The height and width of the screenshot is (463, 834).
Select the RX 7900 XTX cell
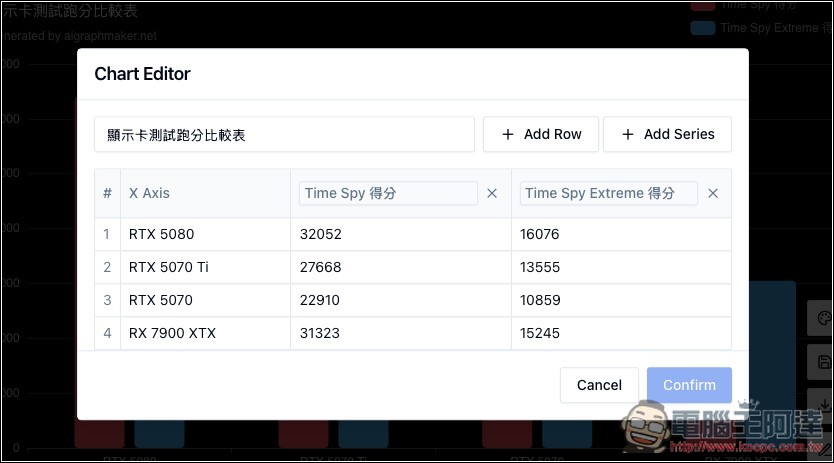pos(205,333)
